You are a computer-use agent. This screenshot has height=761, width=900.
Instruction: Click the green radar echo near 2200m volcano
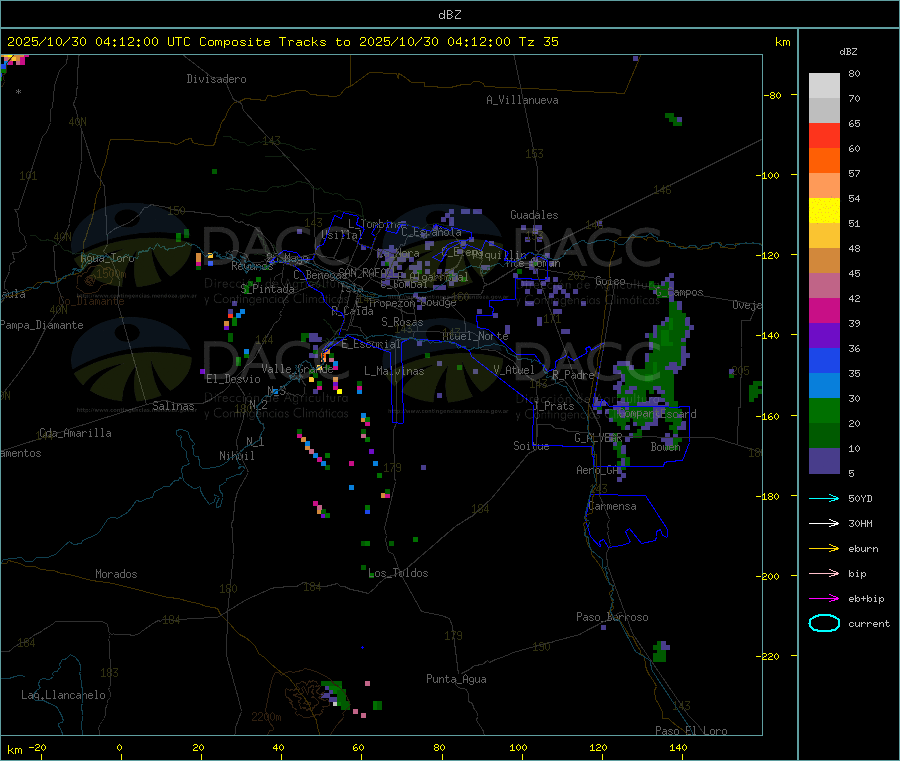coord(335,693)
